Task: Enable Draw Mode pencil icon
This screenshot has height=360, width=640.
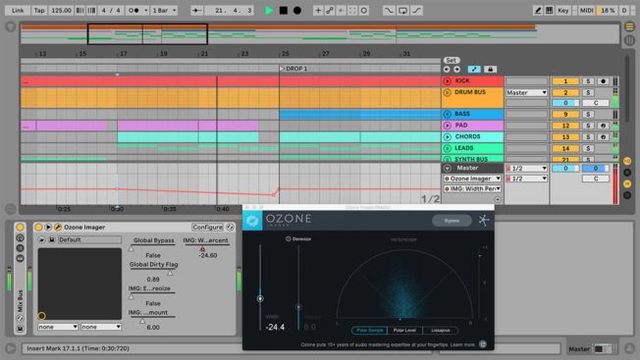Action: [538, 11]
